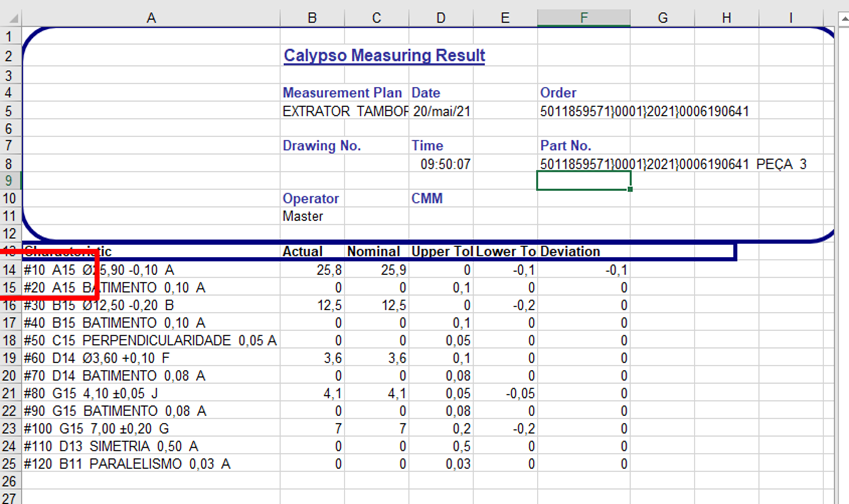The image size is (849, 504).
Task: Select row 9 header
Action: tap(10, 181)
